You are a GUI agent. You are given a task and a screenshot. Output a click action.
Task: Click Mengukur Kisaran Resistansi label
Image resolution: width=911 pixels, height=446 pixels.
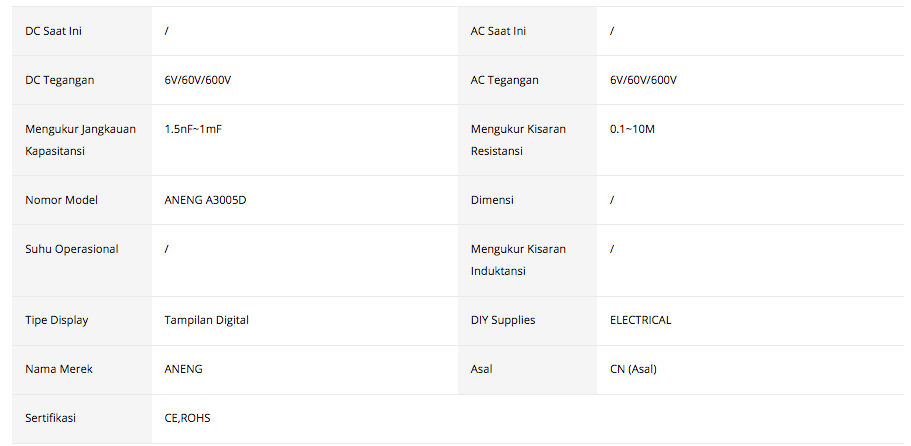(516, 140)
